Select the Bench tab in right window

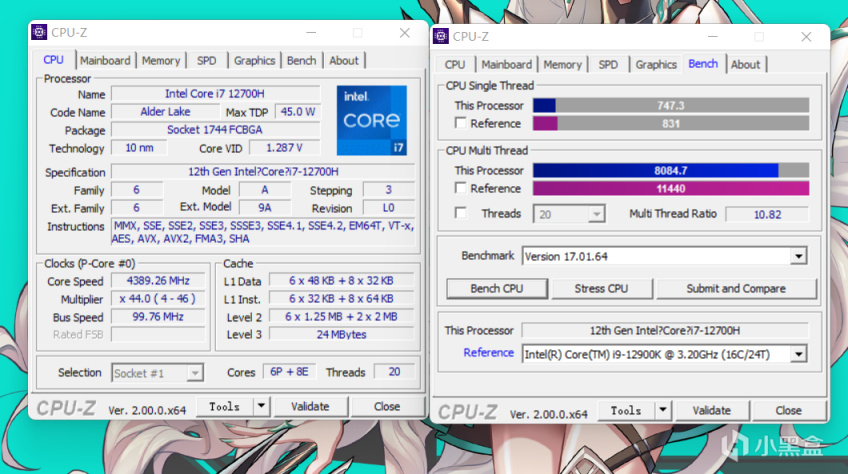click(x=703, y=63)
